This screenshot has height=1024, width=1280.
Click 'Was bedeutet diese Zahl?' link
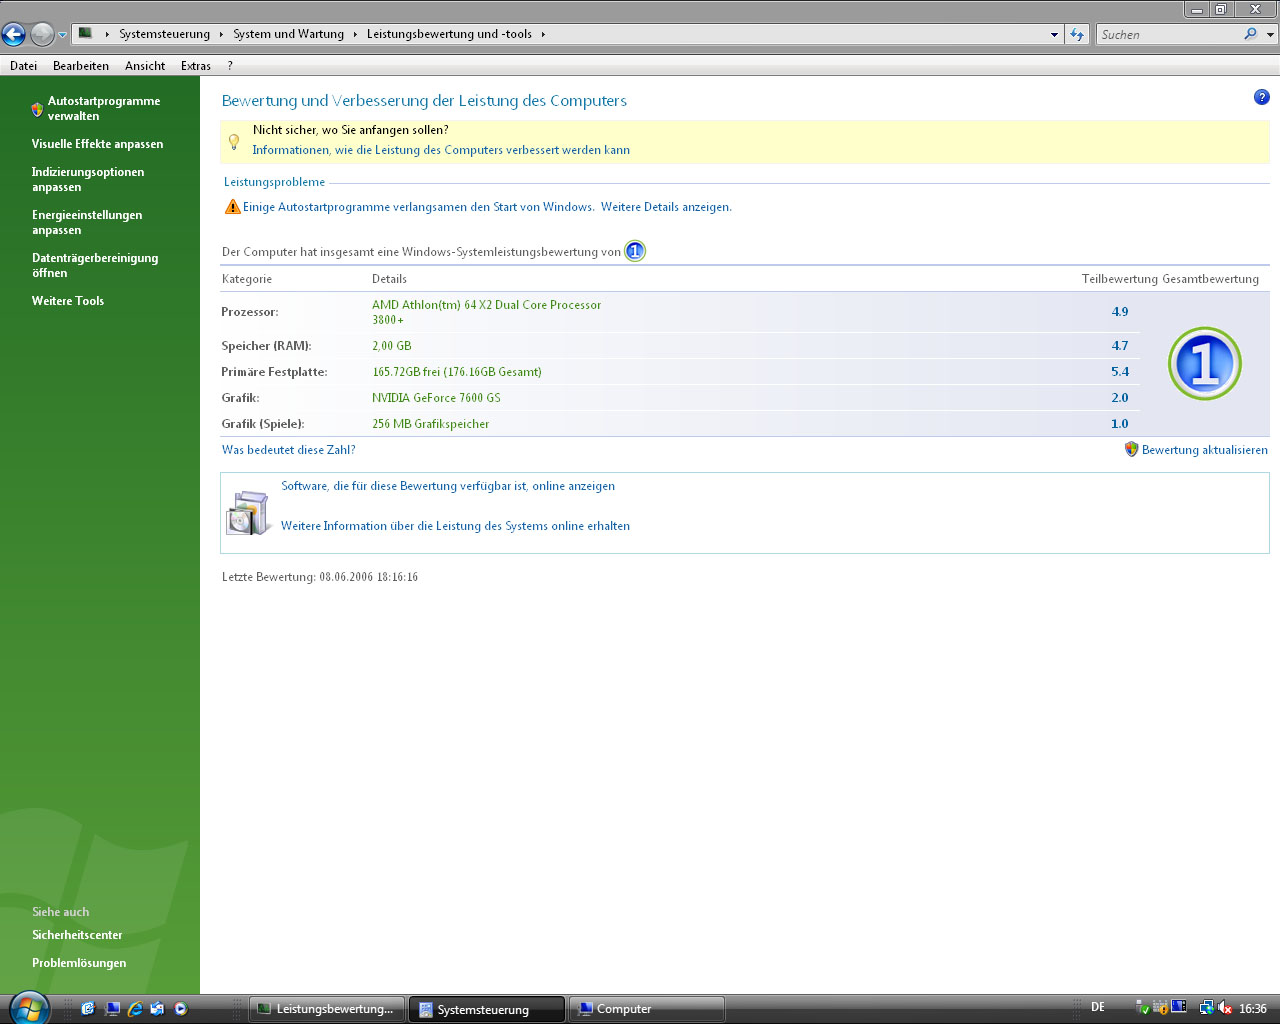click(288, 450)
